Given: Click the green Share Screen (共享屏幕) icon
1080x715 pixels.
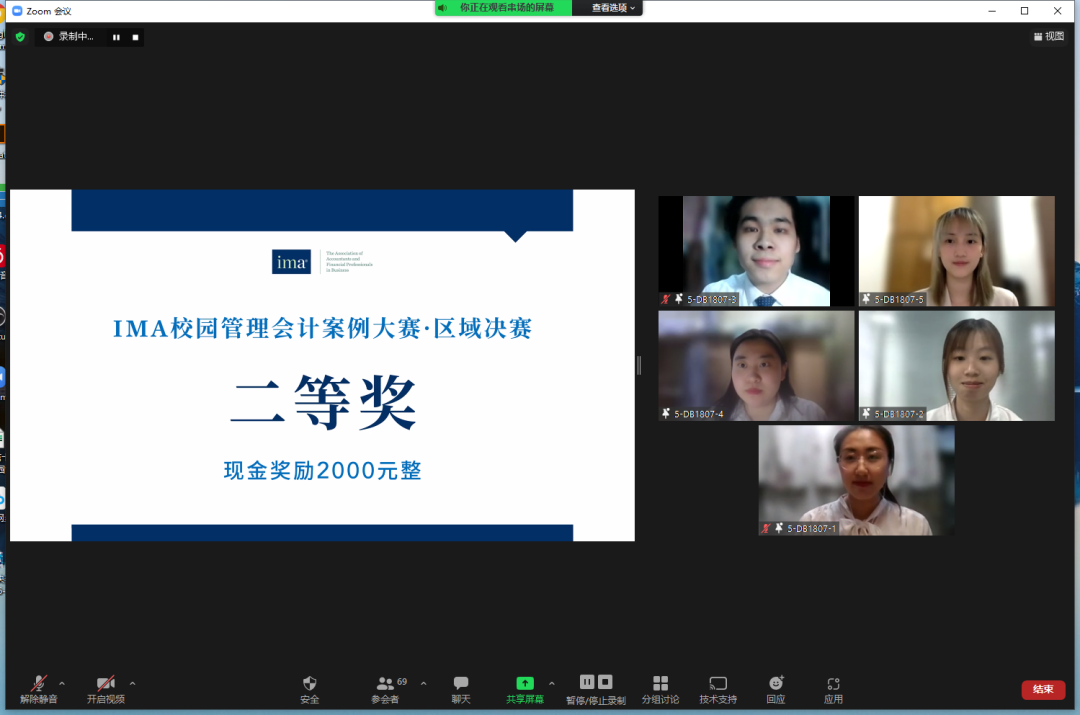Looking at the screenshot, I should (x=525, y=683).
